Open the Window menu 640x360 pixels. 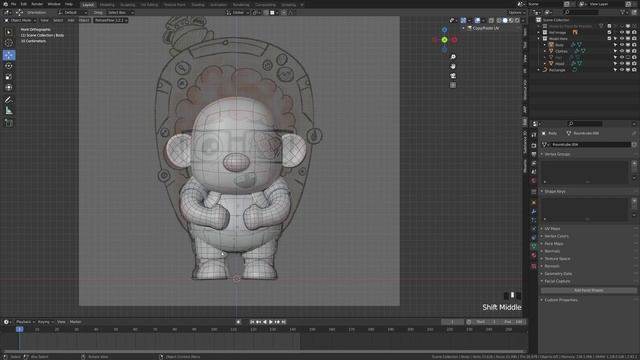pos(54,4)
